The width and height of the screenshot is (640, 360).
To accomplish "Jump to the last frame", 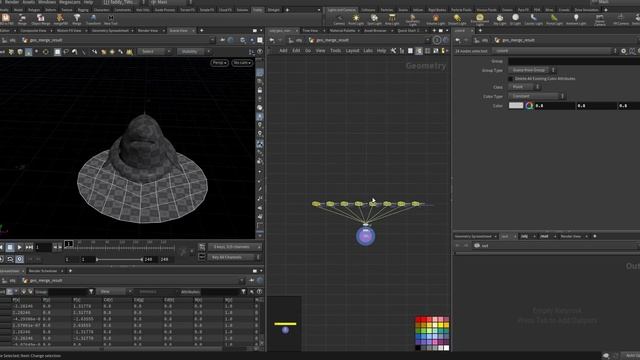I will pos(29,247).
